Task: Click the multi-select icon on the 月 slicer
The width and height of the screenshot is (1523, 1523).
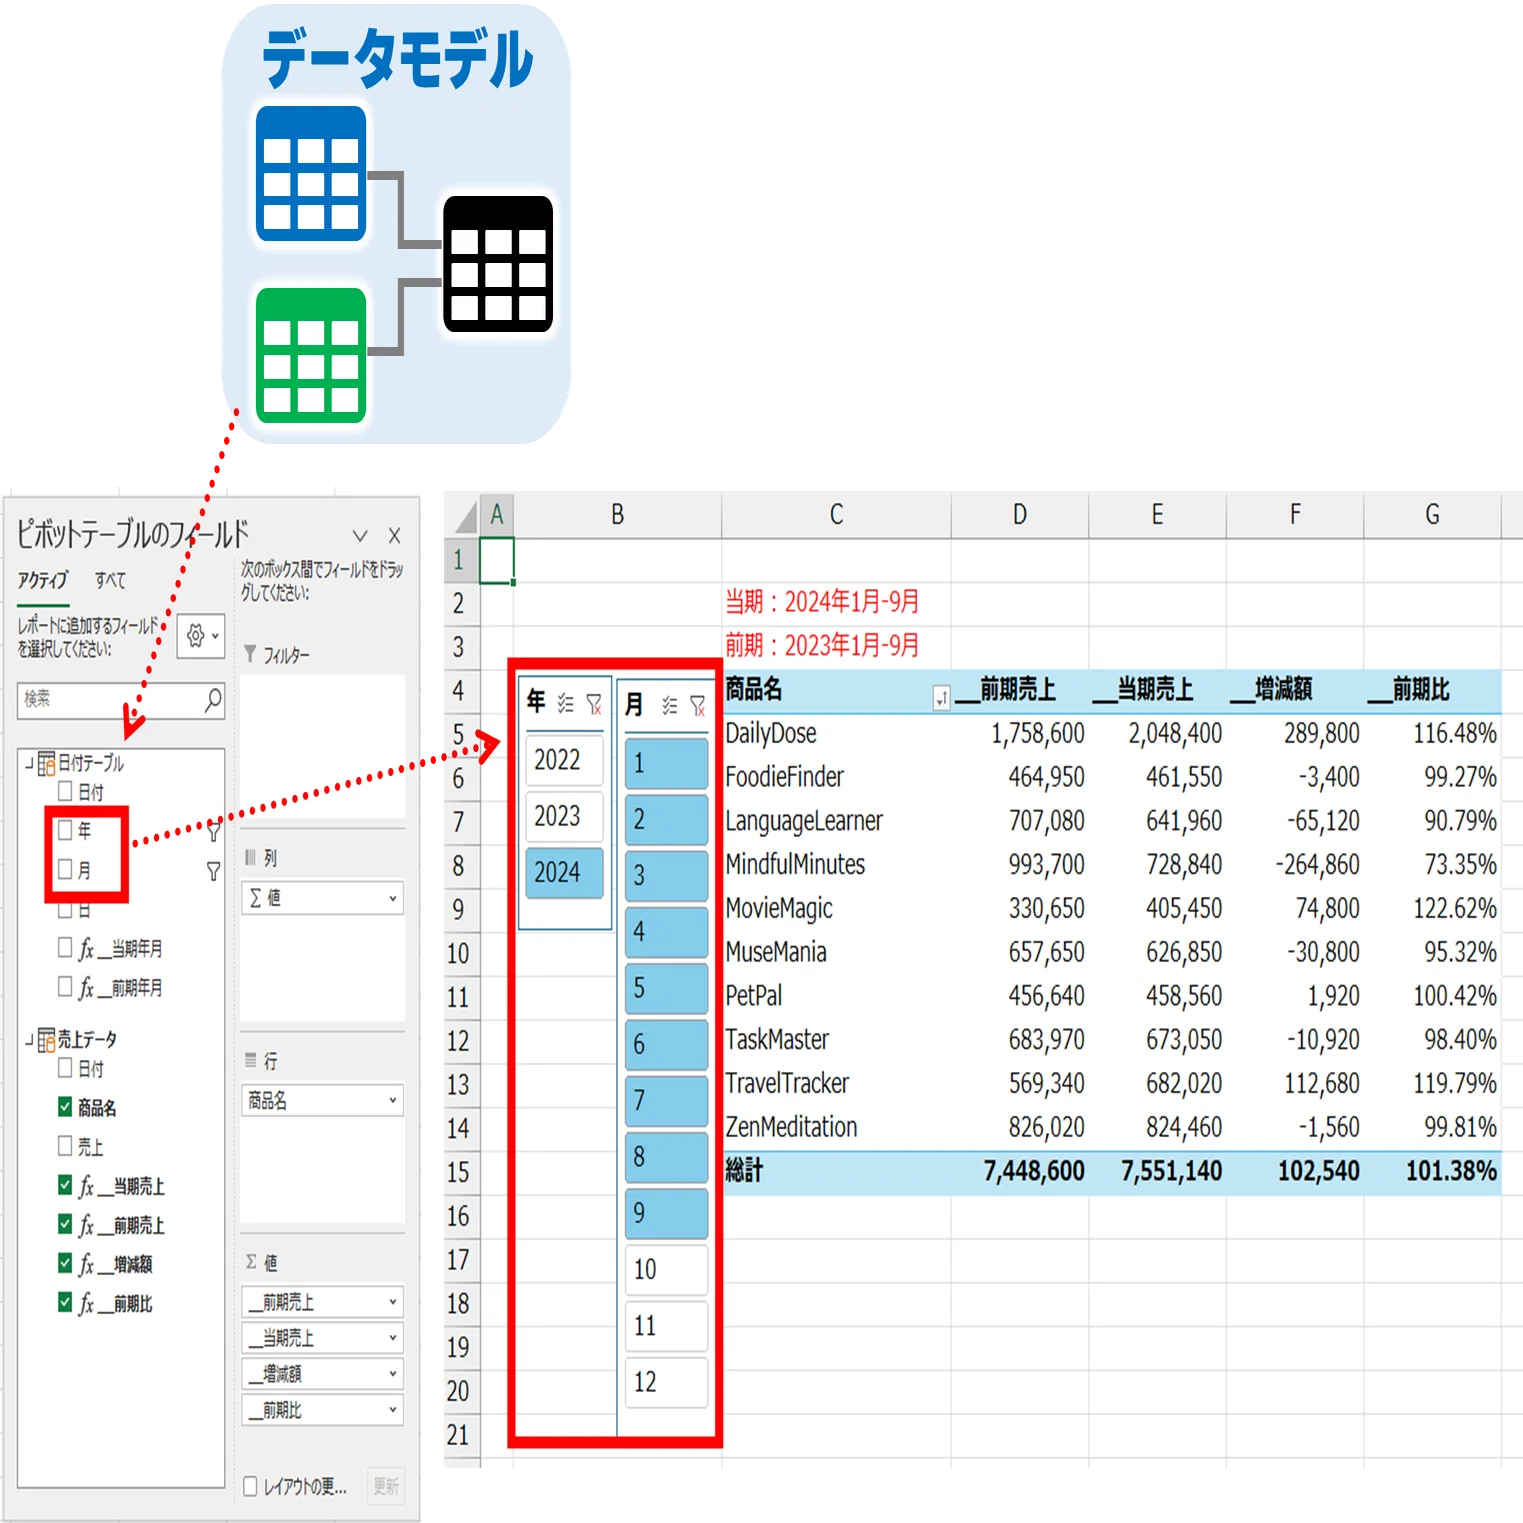Action: pos(669,706)
